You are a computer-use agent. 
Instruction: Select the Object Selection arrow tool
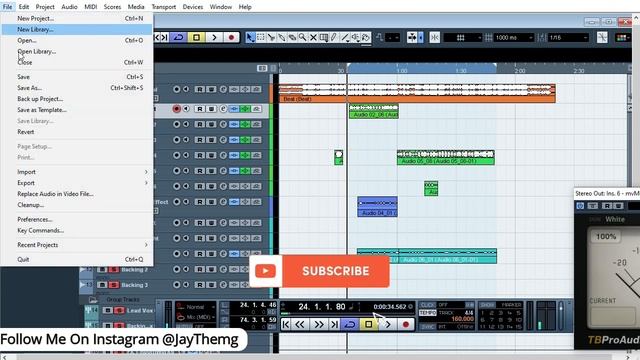250,38
